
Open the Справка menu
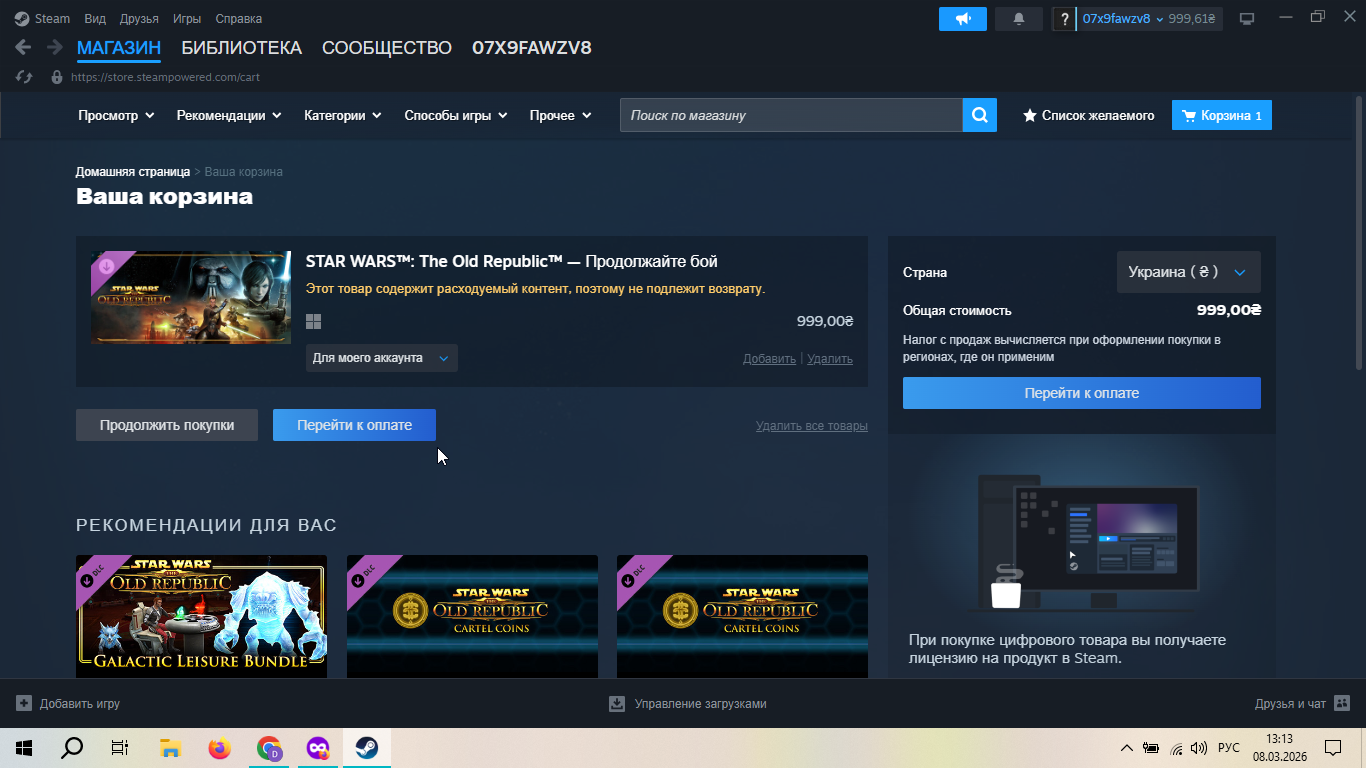pyautogui.click(x=239, y=19)
